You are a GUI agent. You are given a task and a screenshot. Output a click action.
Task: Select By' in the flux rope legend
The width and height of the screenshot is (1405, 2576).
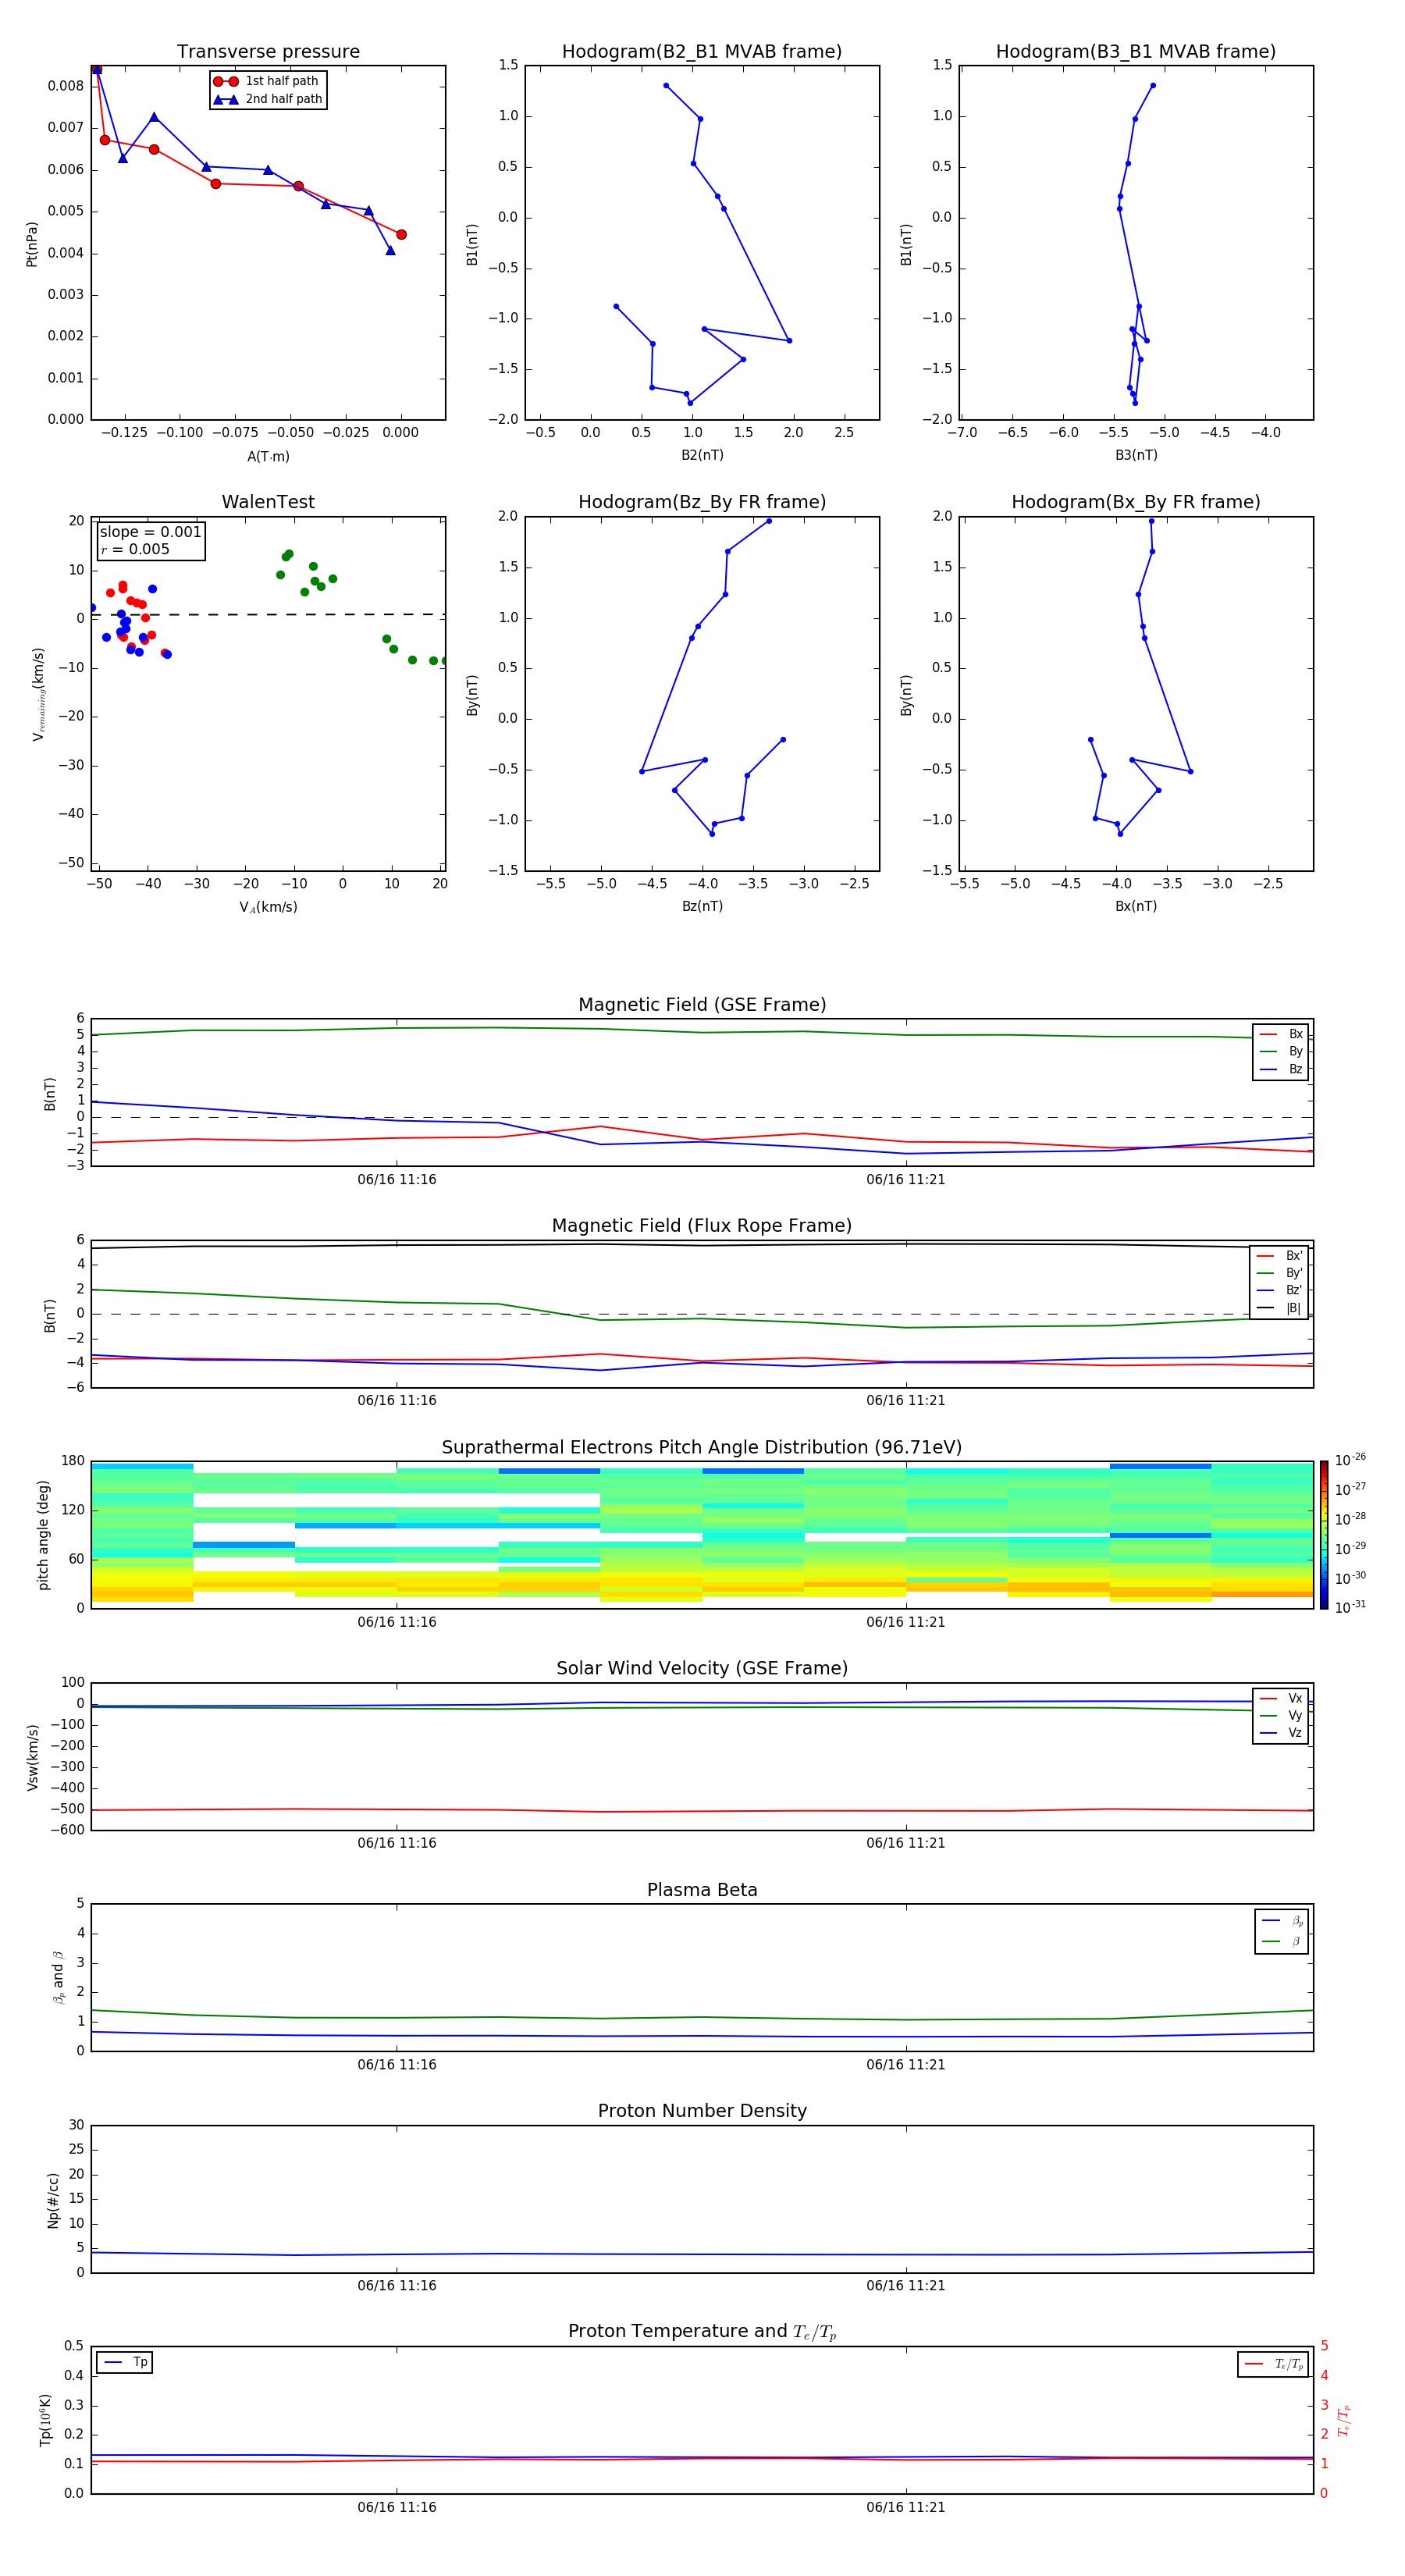pos(1280,1273)
